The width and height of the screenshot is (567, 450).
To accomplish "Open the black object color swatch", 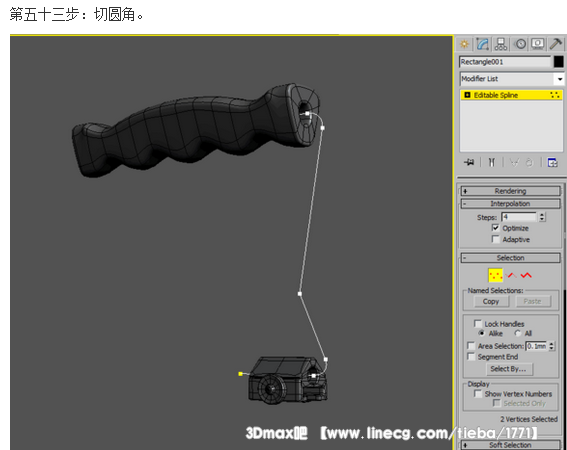I will tap(558, 62).
